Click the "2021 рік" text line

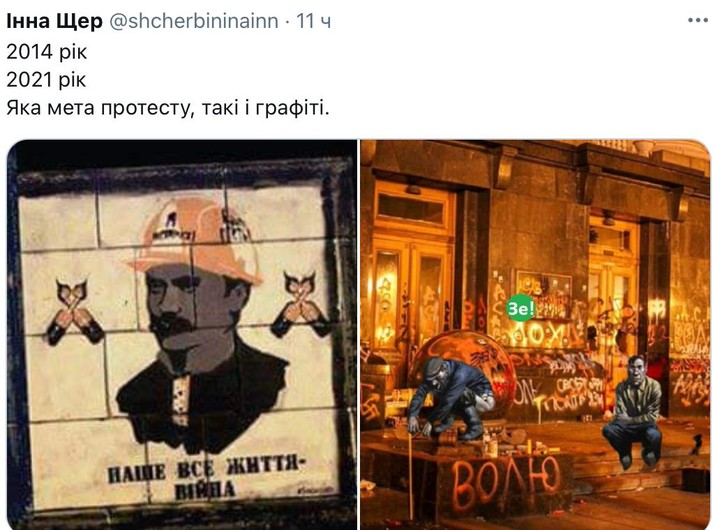(x=46, y=80)
